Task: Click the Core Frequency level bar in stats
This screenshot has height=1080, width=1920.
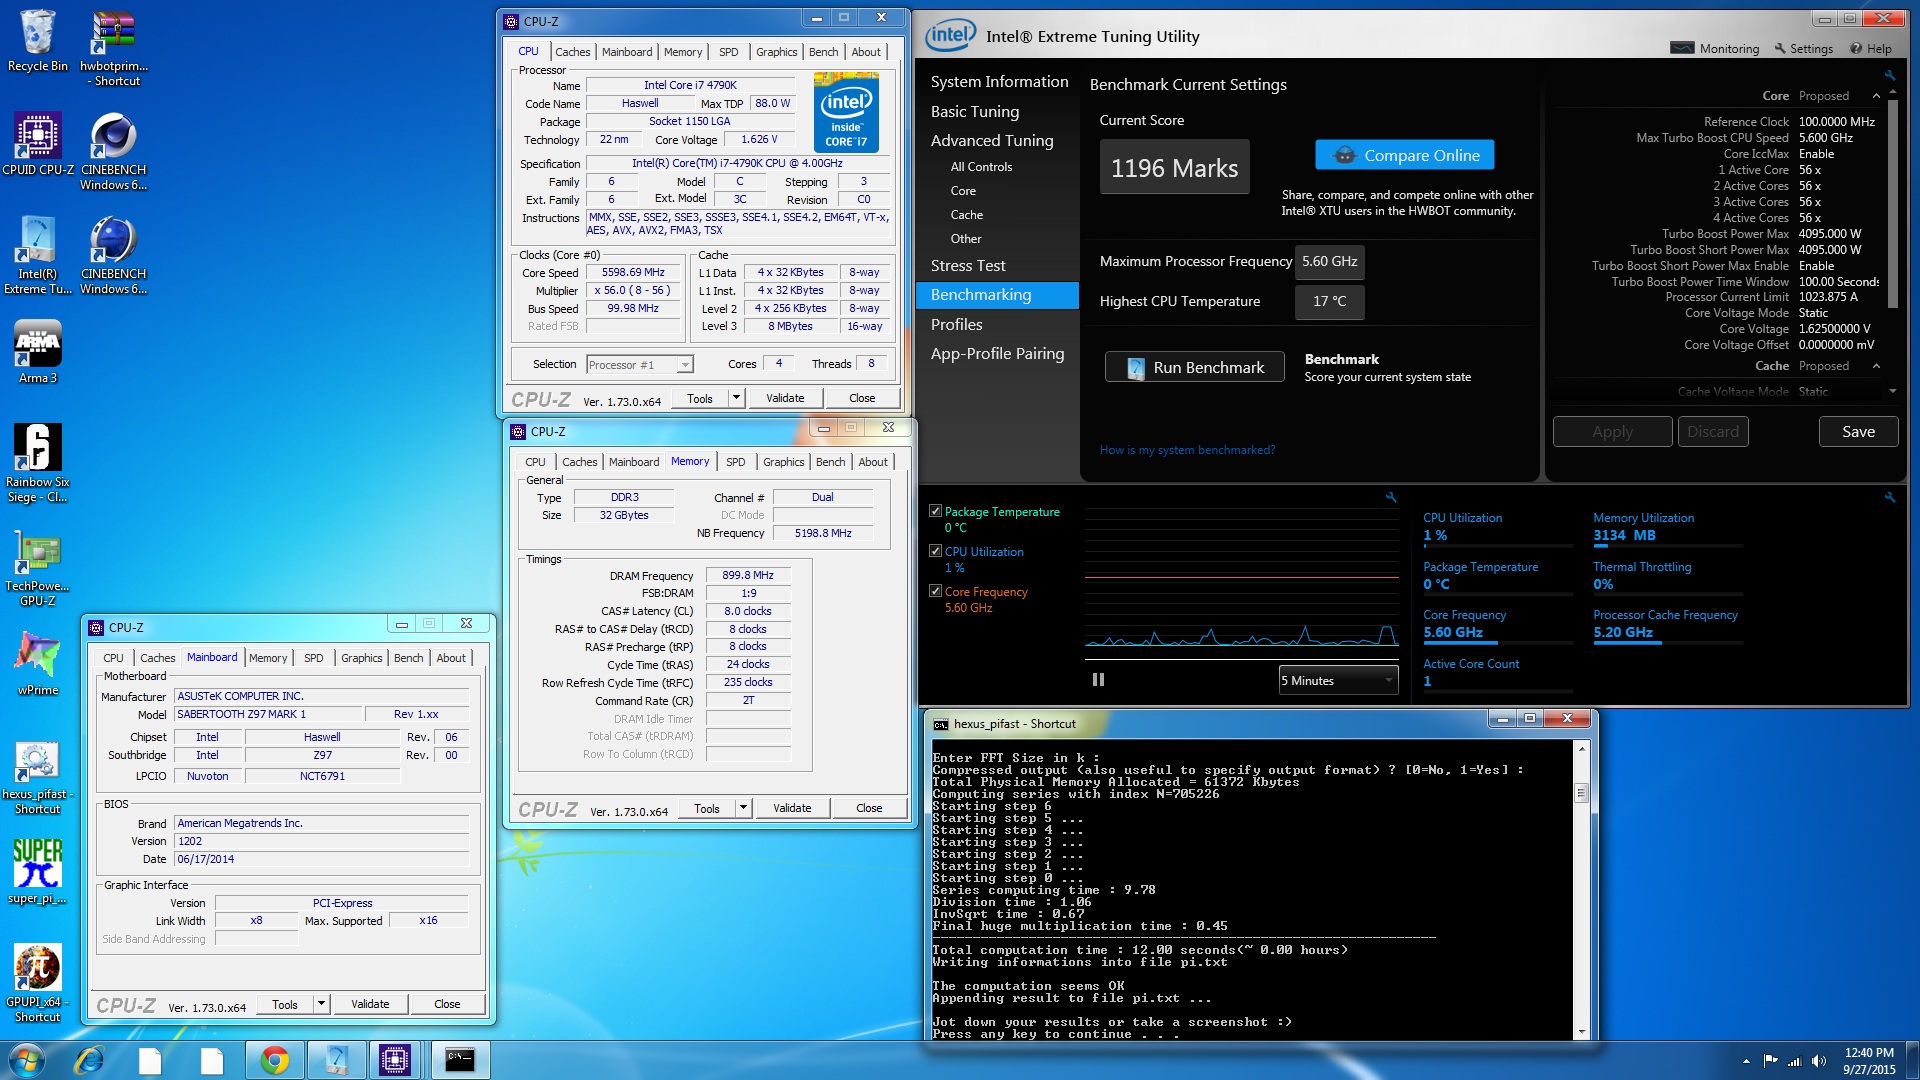Action: coord(1497,643)
